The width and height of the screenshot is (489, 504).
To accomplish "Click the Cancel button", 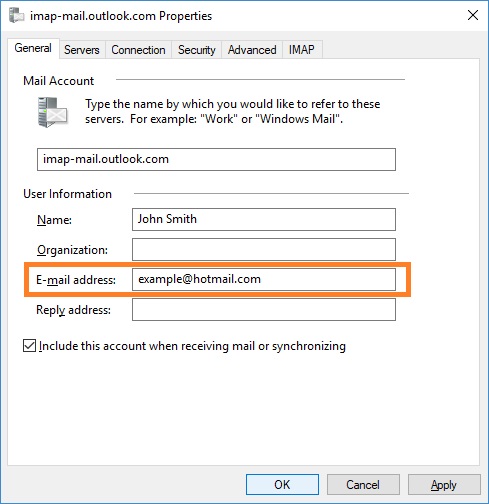I will click(363, 485).
